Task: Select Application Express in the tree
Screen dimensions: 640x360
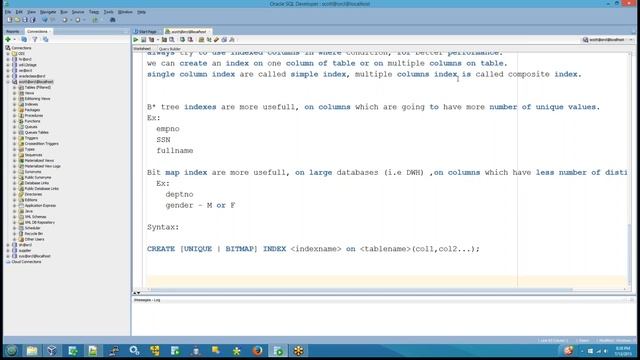Action: (40, 205)
